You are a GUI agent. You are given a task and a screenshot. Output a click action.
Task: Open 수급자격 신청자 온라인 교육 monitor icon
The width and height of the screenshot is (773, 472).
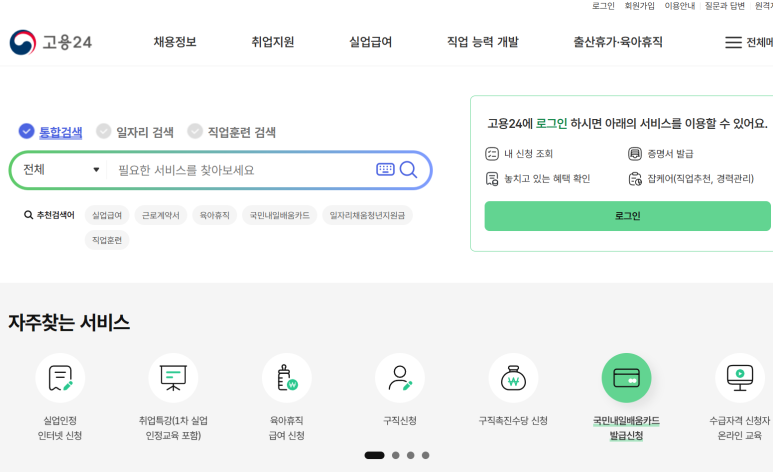pyautogui.click(x=740, y=378)
